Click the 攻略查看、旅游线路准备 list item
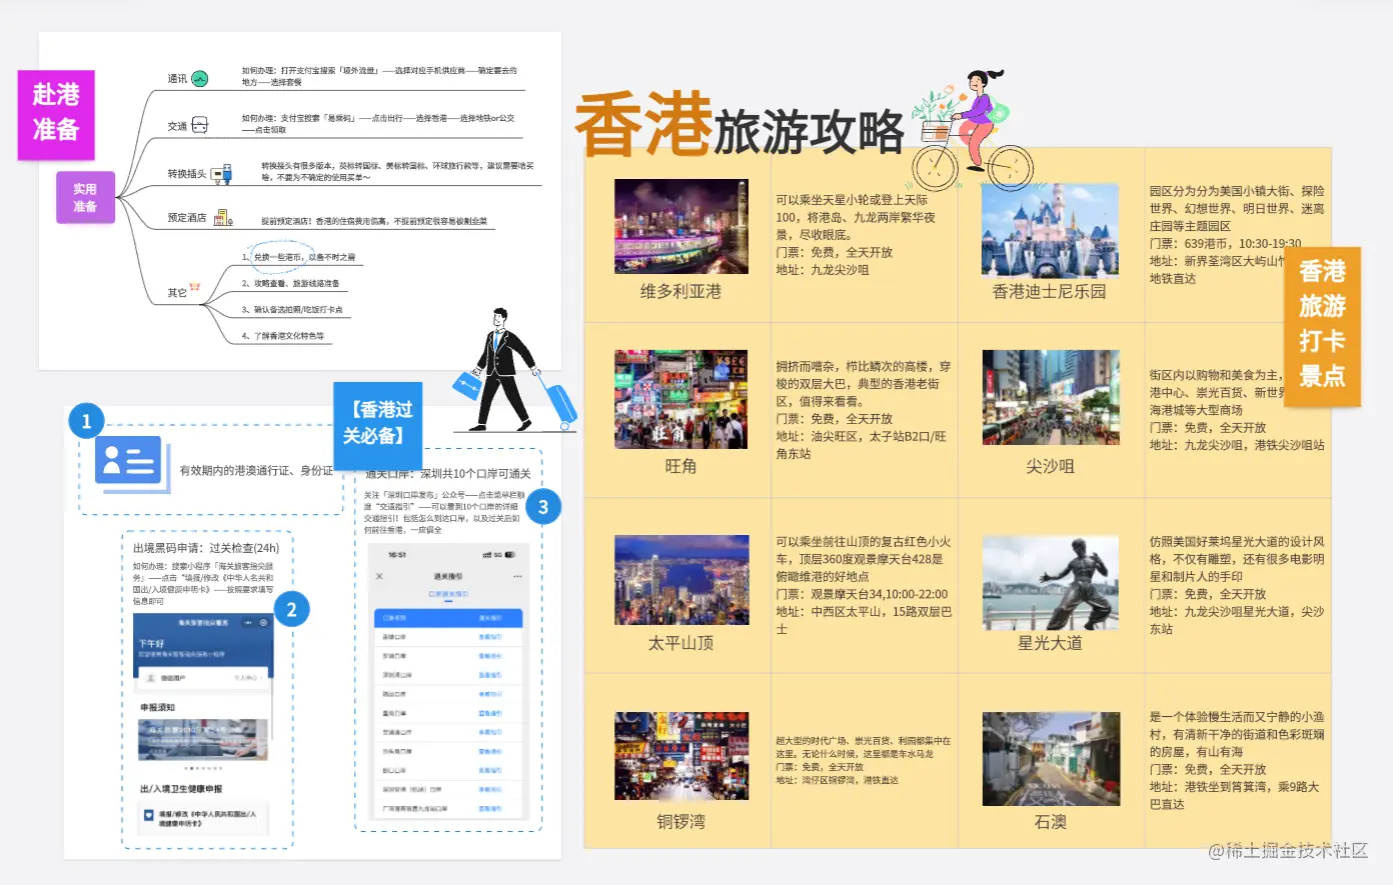 pyautogui.click(x=290, y=284)
